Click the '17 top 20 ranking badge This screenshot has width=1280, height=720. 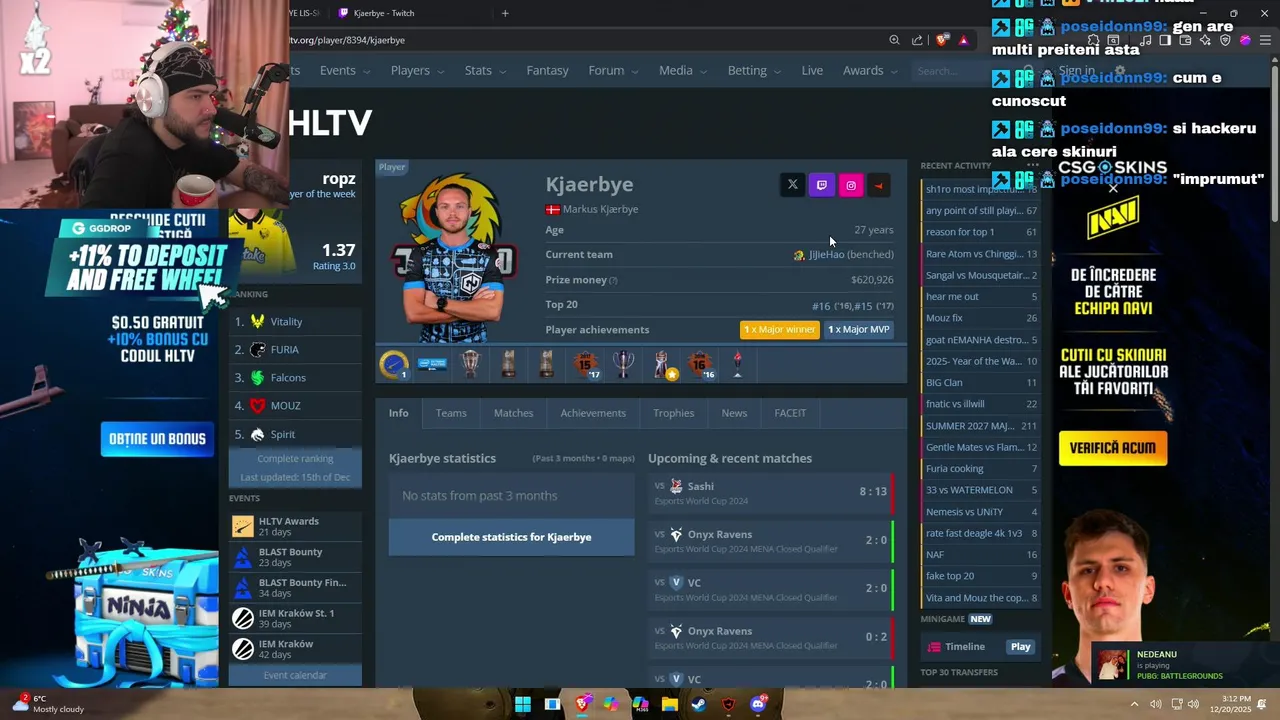pos(586,364)
